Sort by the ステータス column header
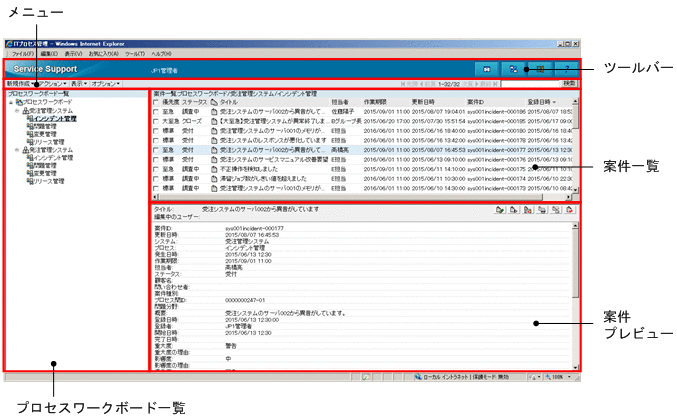Screen dimensions: 677x420 click(194, 102)
